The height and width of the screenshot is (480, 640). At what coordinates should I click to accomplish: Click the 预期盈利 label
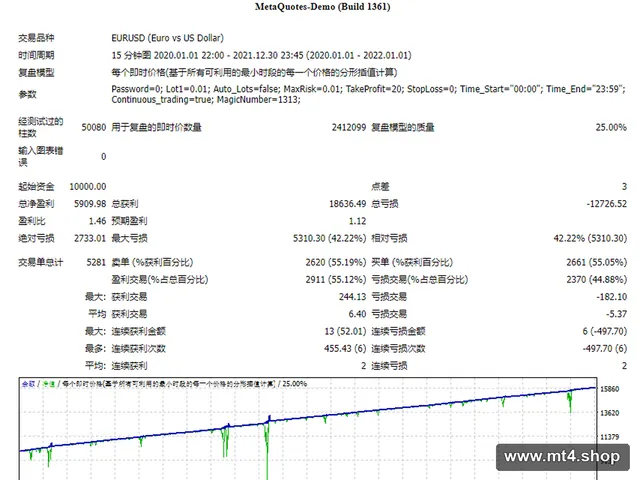(129, 221)
